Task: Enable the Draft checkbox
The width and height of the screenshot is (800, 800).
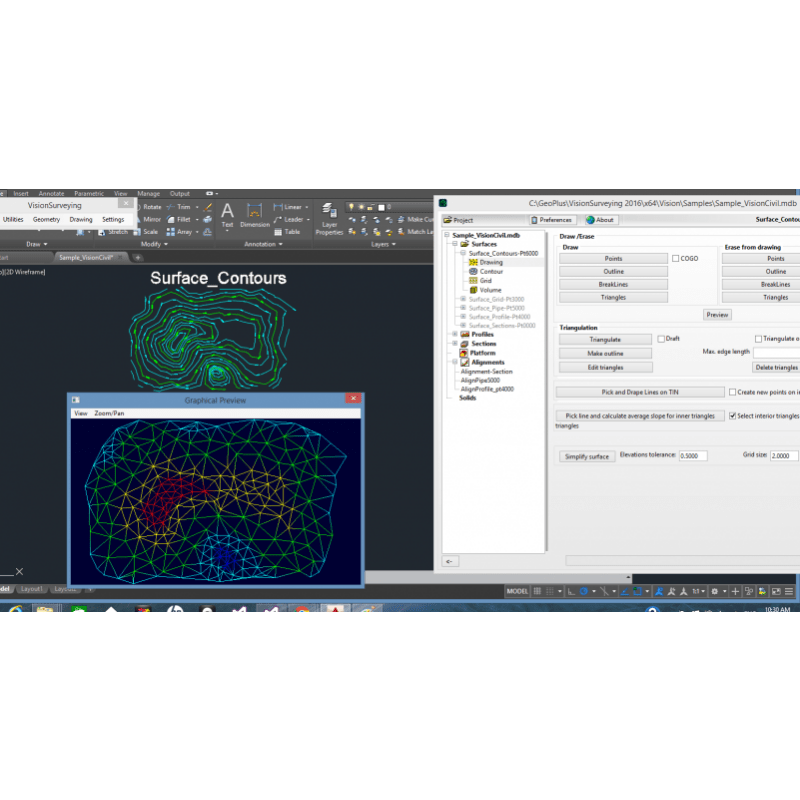Action: click(x=661, y=339)
